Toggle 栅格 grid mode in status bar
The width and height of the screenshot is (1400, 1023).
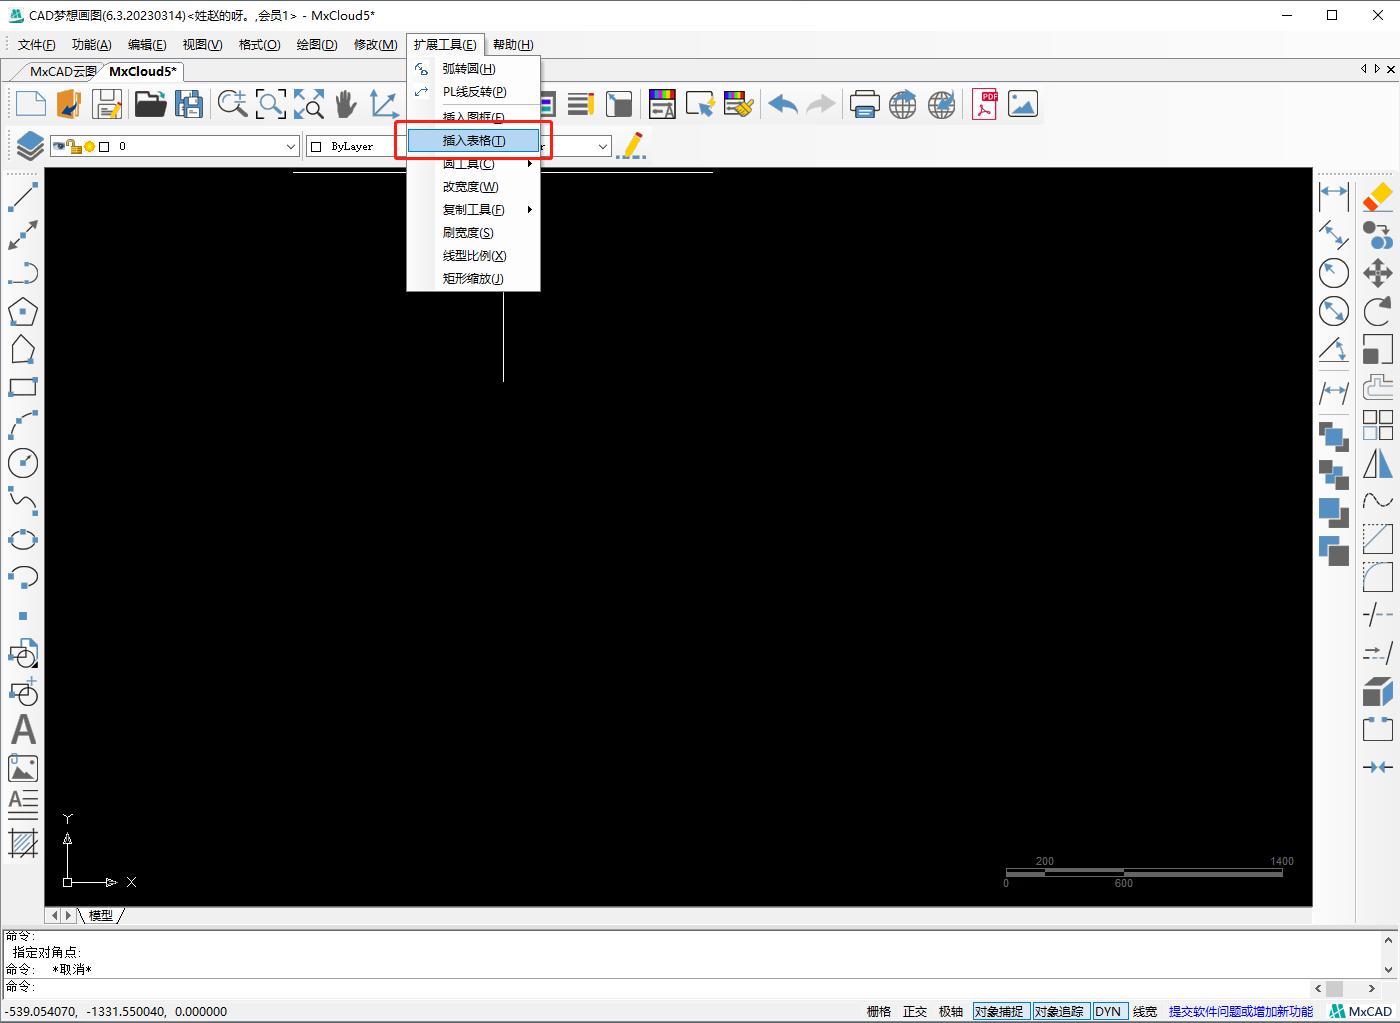click(878, 1011)
